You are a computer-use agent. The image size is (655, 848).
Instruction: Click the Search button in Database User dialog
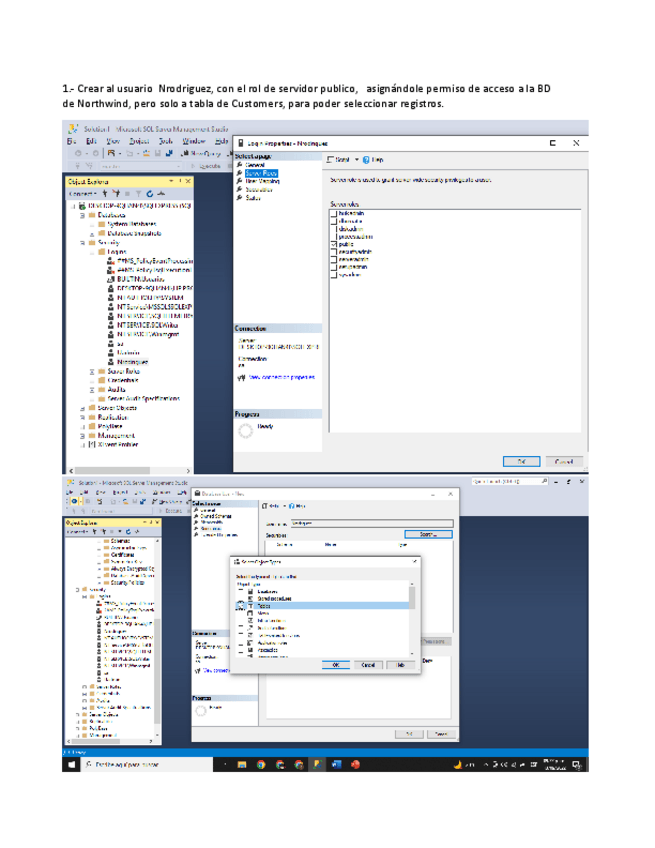[427, 534]
